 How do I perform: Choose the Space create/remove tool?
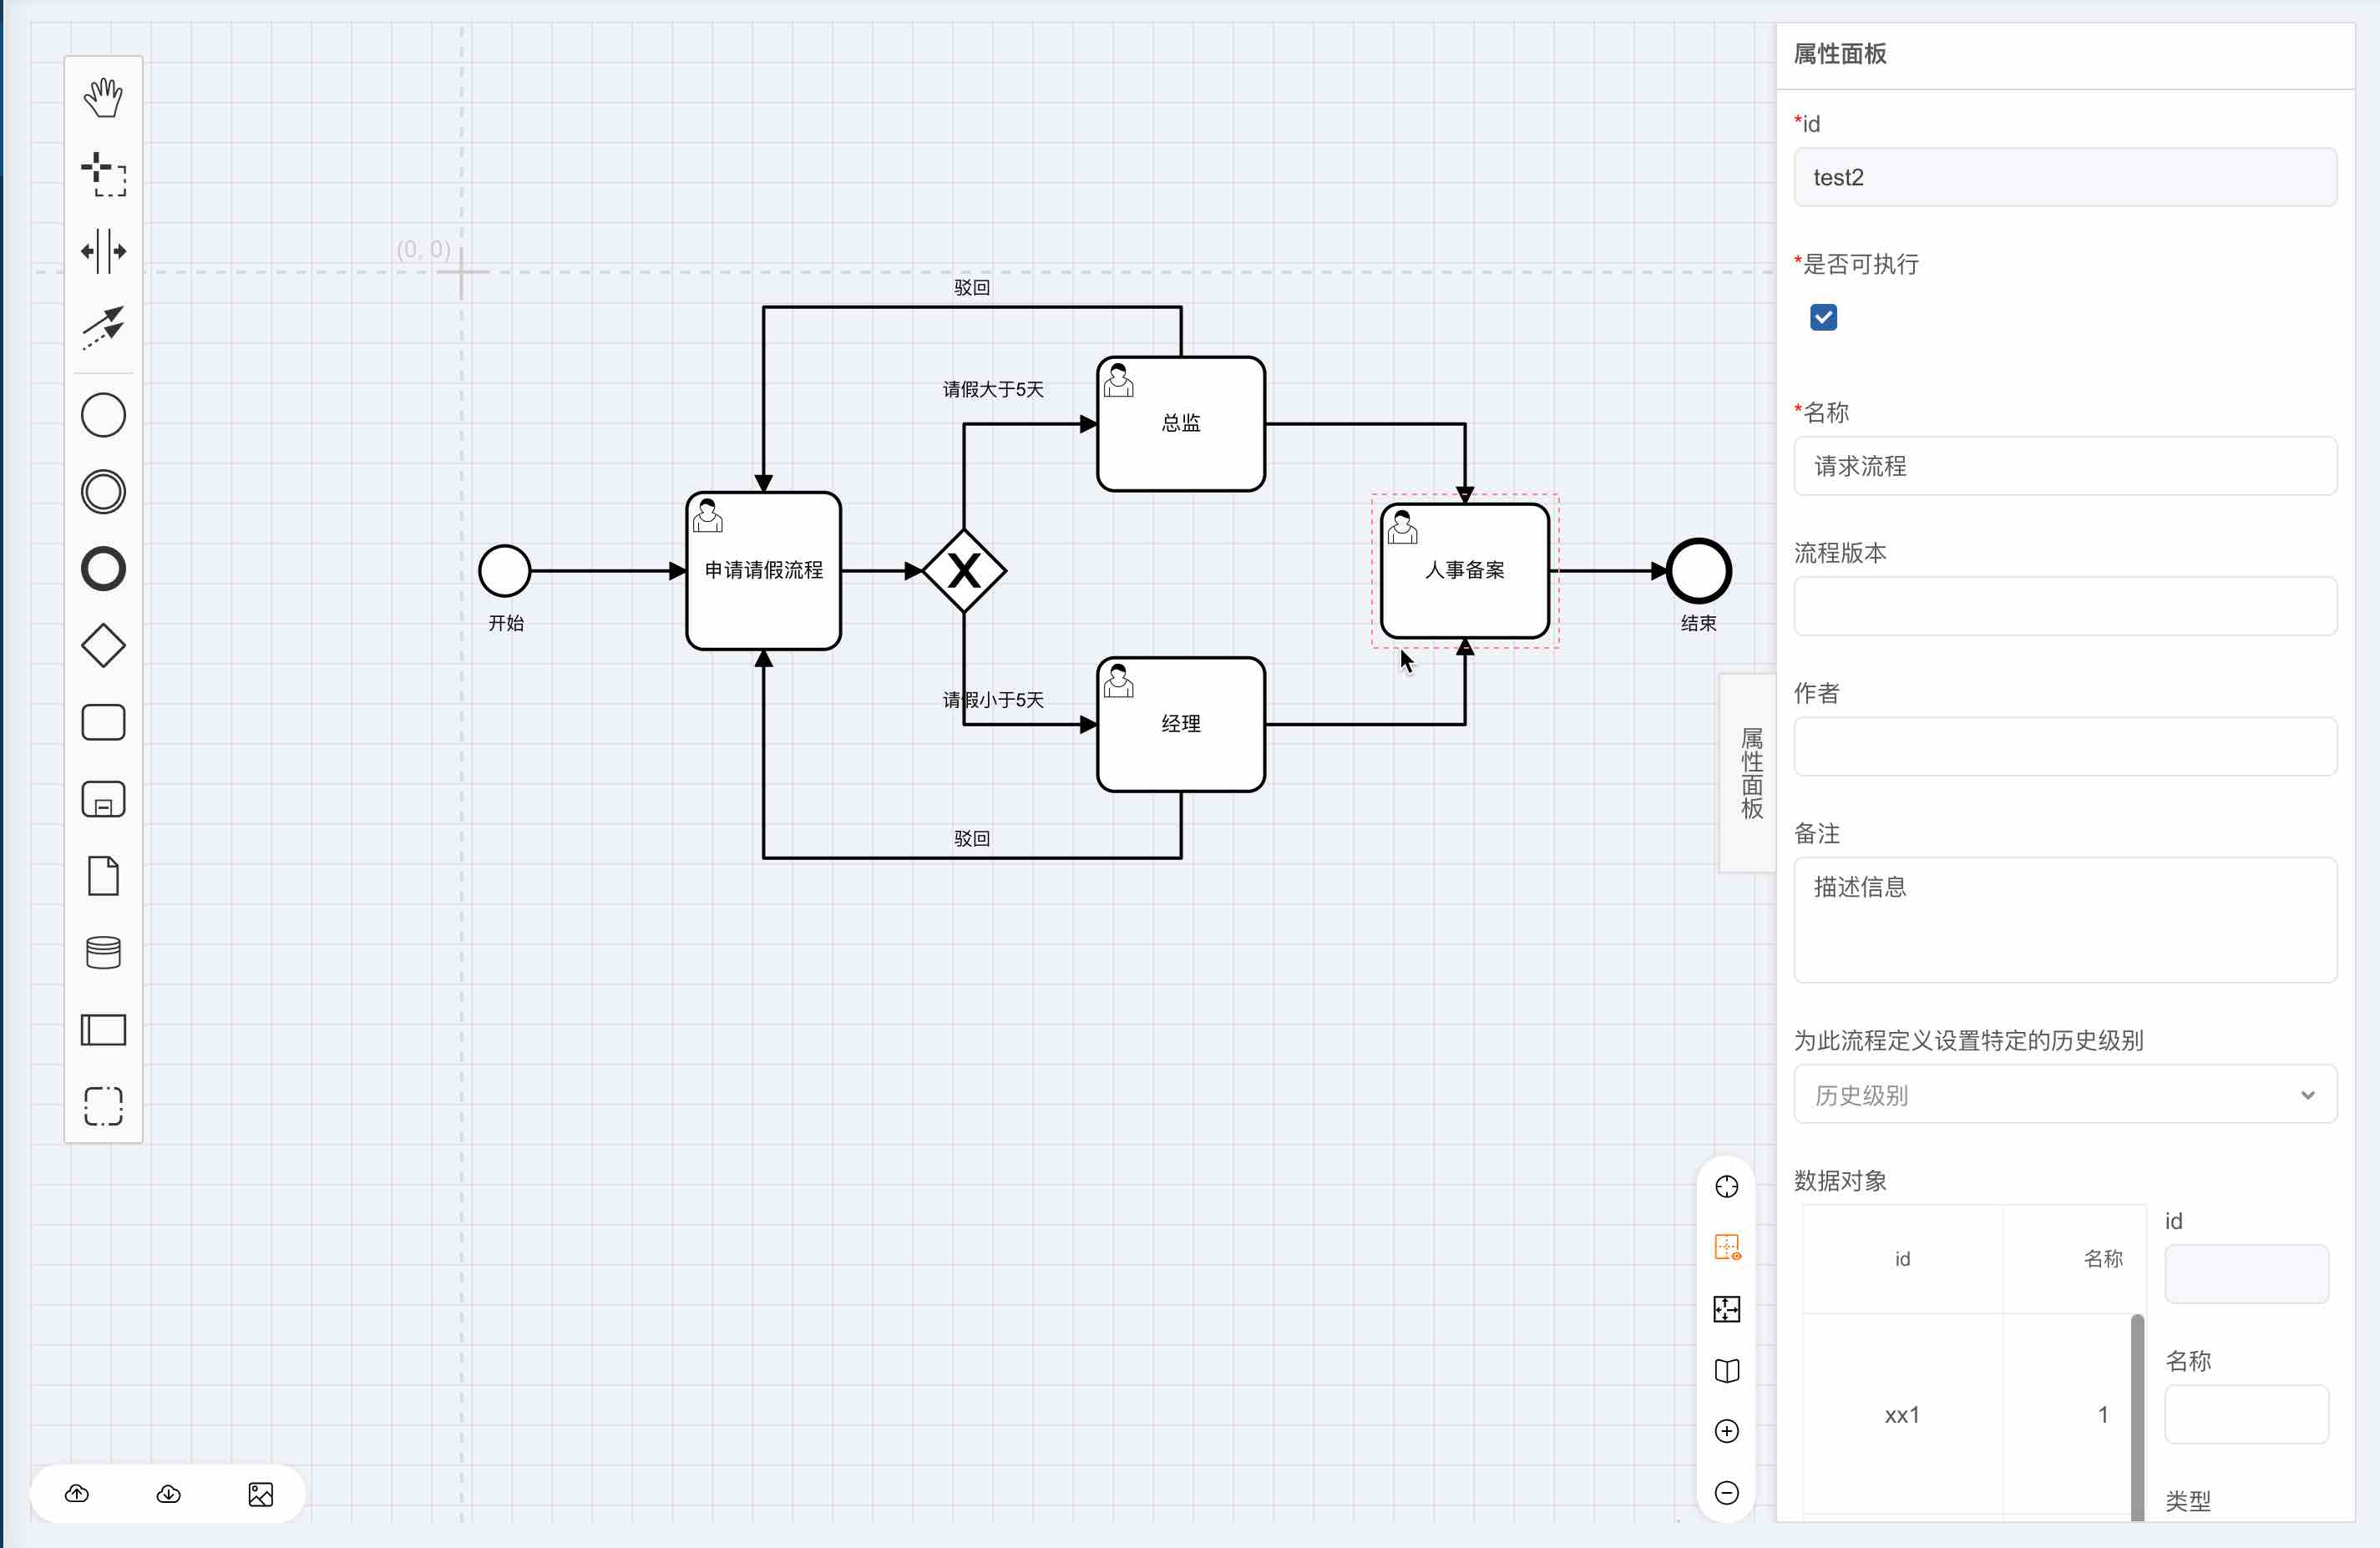pos(103,251)
